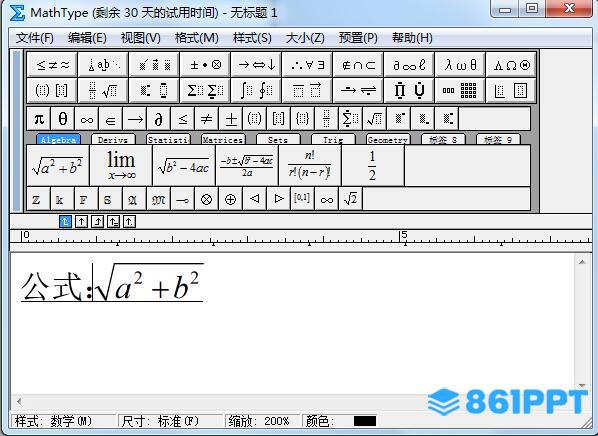Insert the combination formula n!/r!(n-r)!
Screen dimensions: 598x436
point(310,166)
